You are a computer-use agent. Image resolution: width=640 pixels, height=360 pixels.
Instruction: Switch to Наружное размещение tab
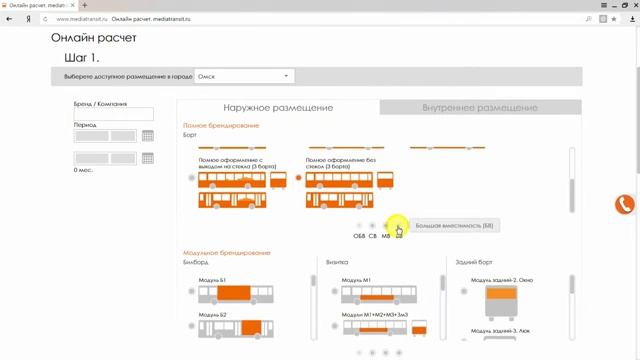[x=278, y=108]
